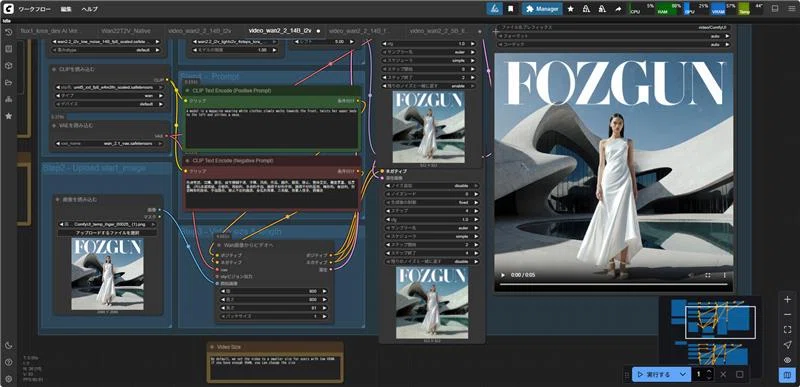Viewport: 800px width, 387px height.
Task: Play the FOZGUN output video
Action: pyautogui.click(x=503, y=275)
